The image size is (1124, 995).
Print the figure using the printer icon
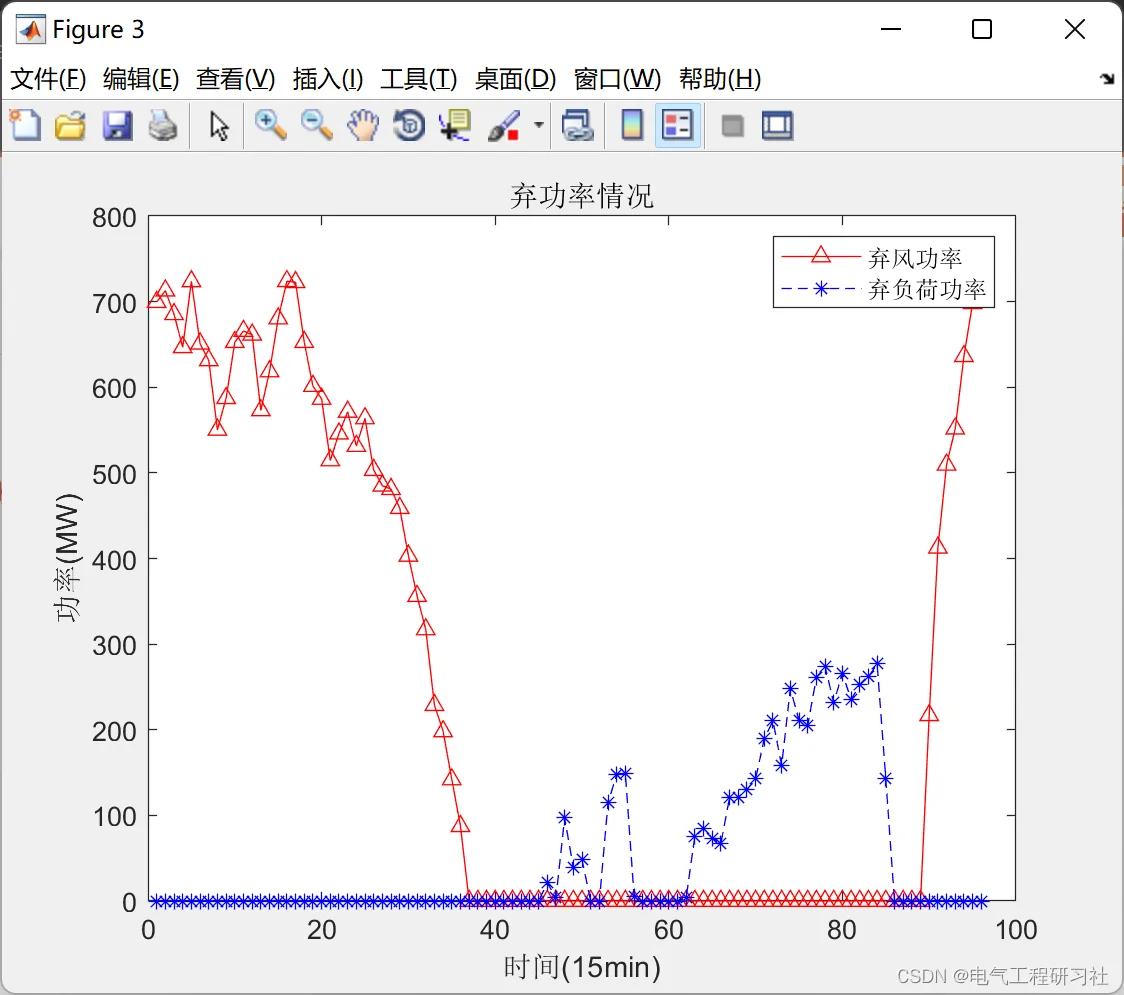pyautogui.click(x=163, y=125)
